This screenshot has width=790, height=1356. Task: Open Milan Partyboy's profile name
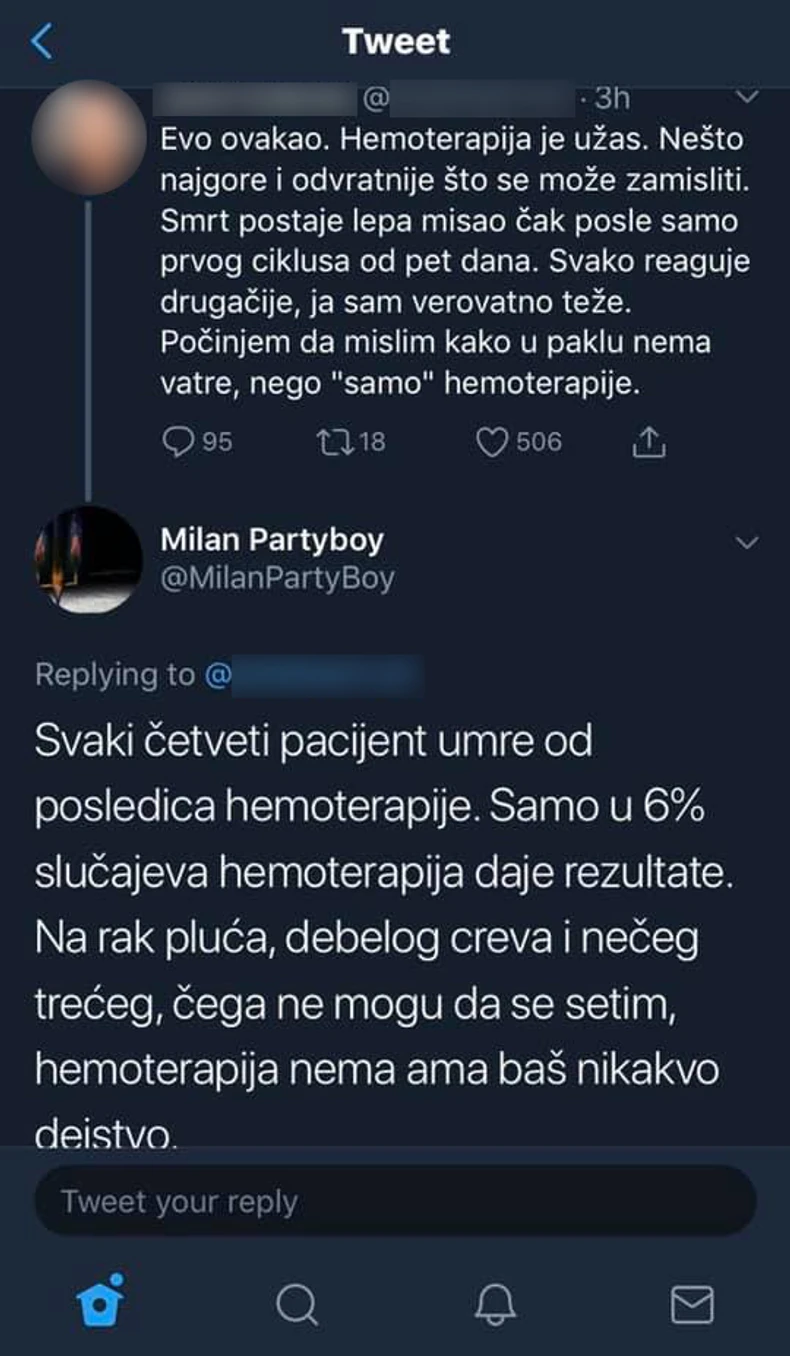[268, 539]
